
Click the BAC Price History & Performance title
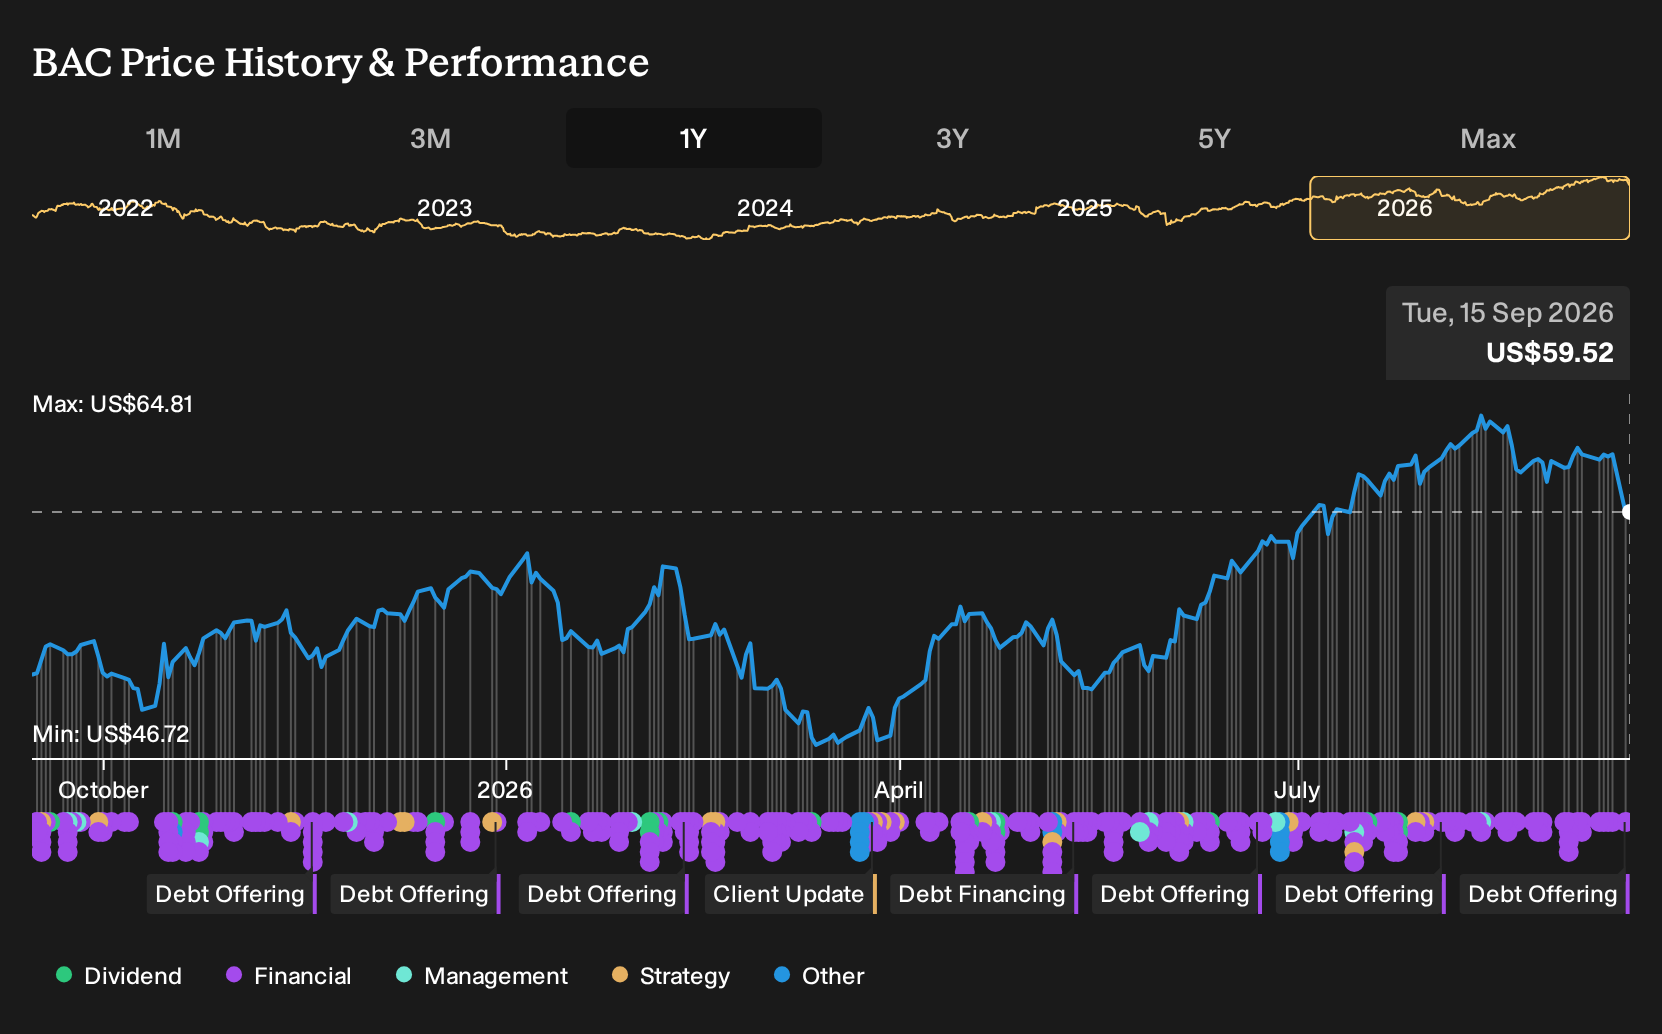341,62
